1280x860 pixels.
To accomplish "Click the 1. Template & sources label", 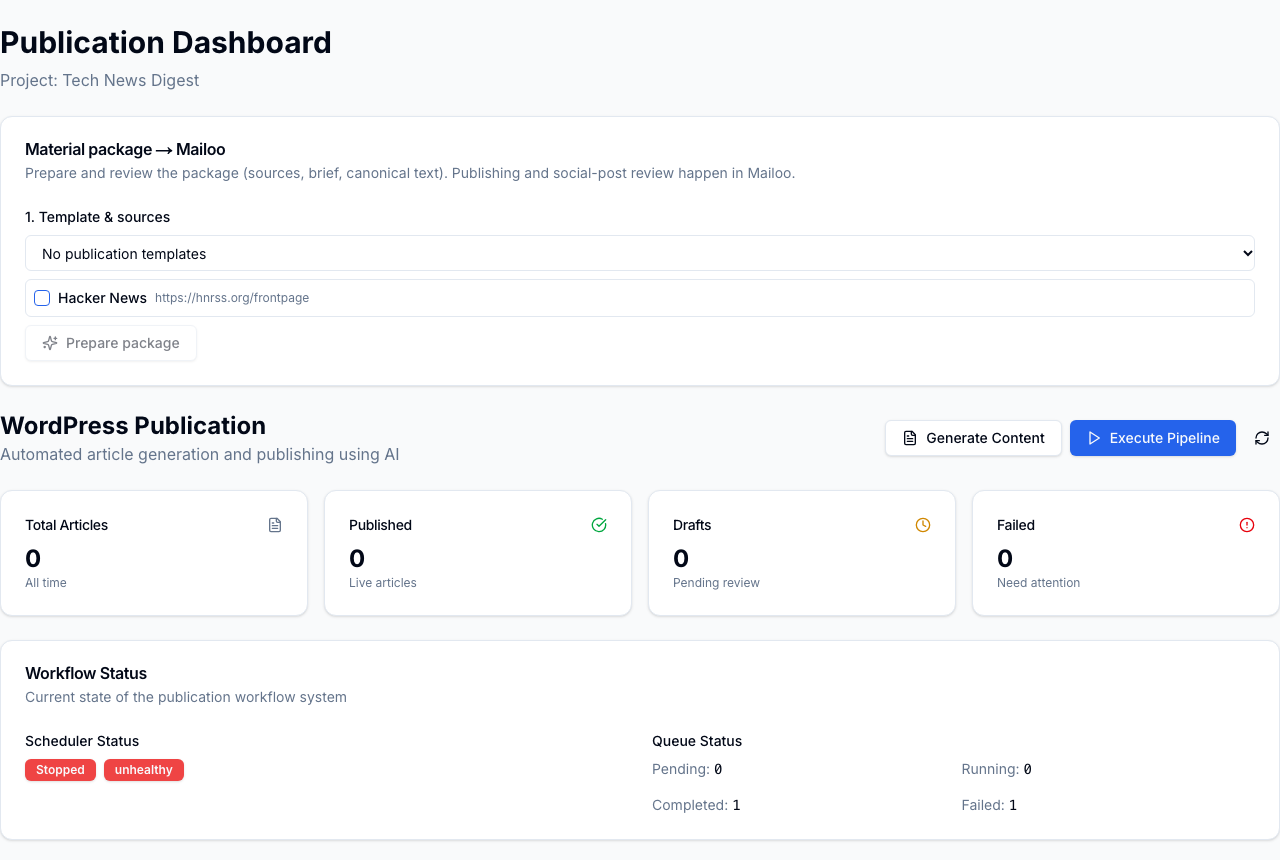I will pos(98,217).
